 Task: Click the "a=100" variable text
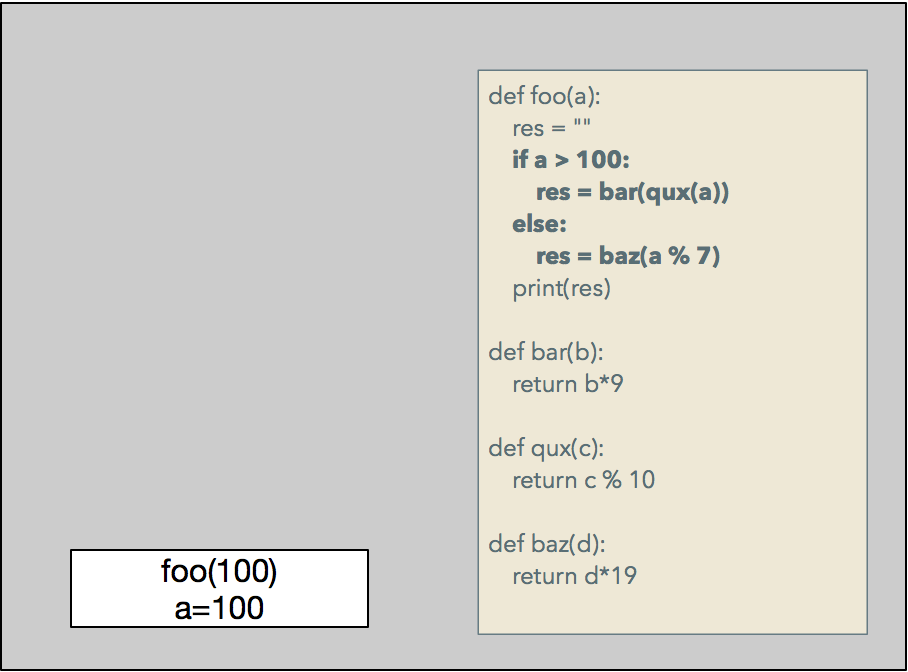click(x=219, y=606)
